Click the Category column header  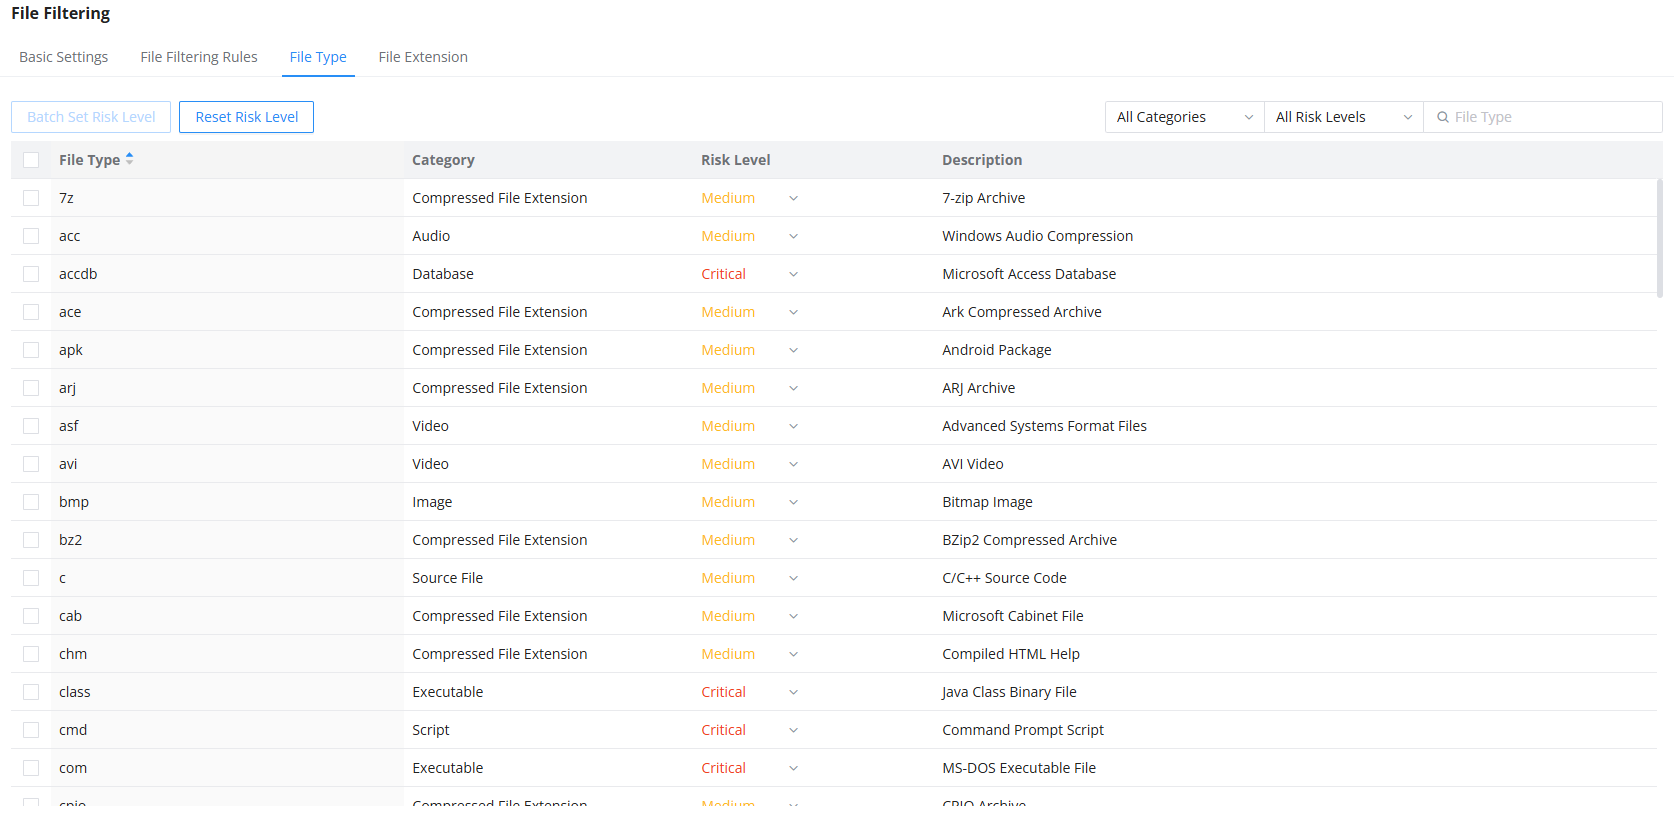pos(443,160)
